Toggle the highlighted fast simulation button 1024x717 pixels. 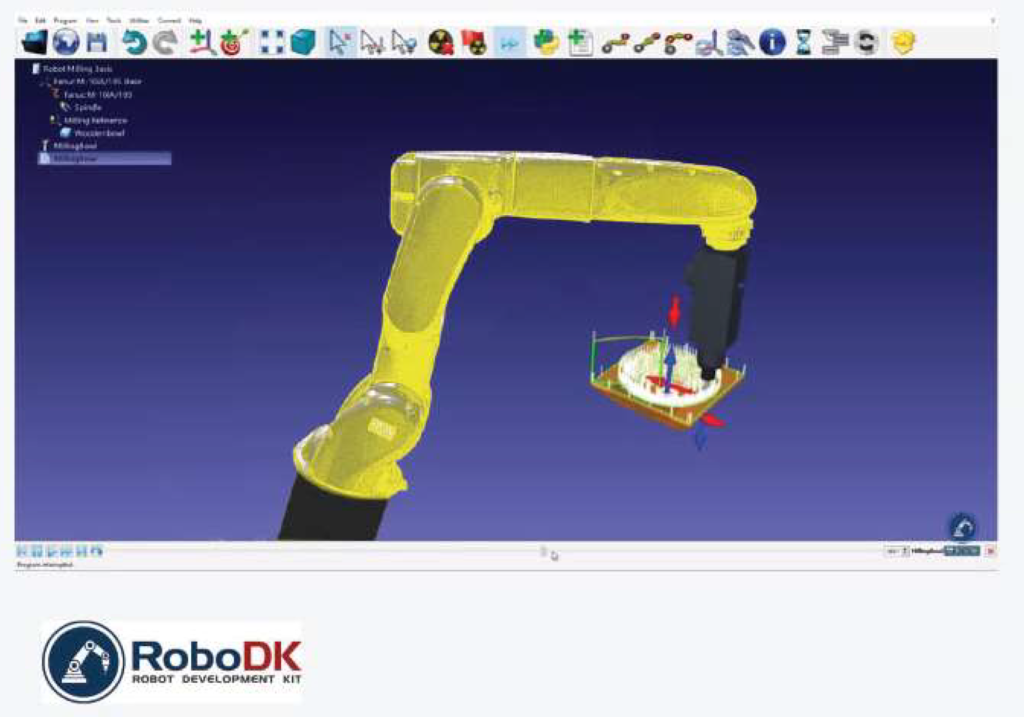point(509,43)
